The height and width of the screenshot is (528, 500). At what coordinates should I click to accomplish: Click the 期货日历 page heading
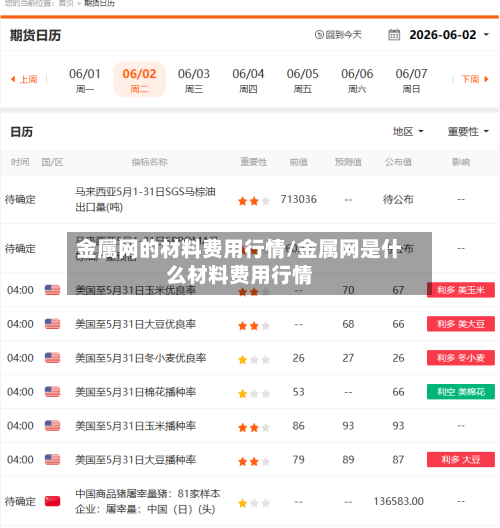[x=35, y=35]
